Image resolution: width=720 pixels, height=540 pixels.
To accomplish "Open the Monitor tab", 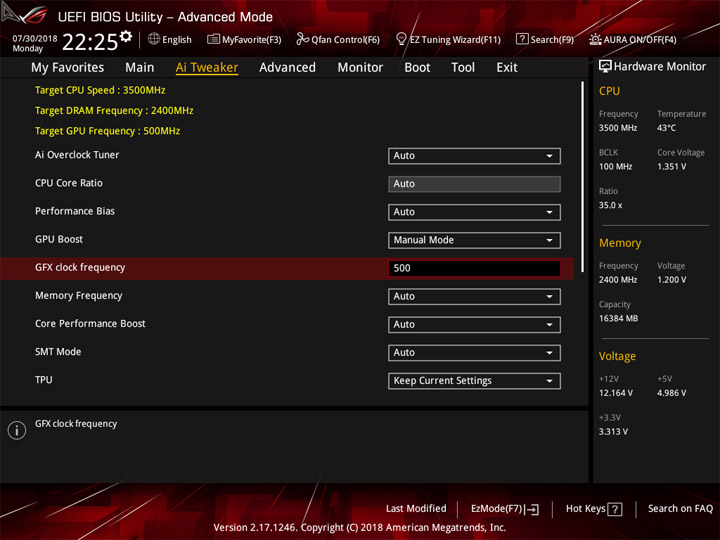I will pyautogui.click(x=360, y=68).
